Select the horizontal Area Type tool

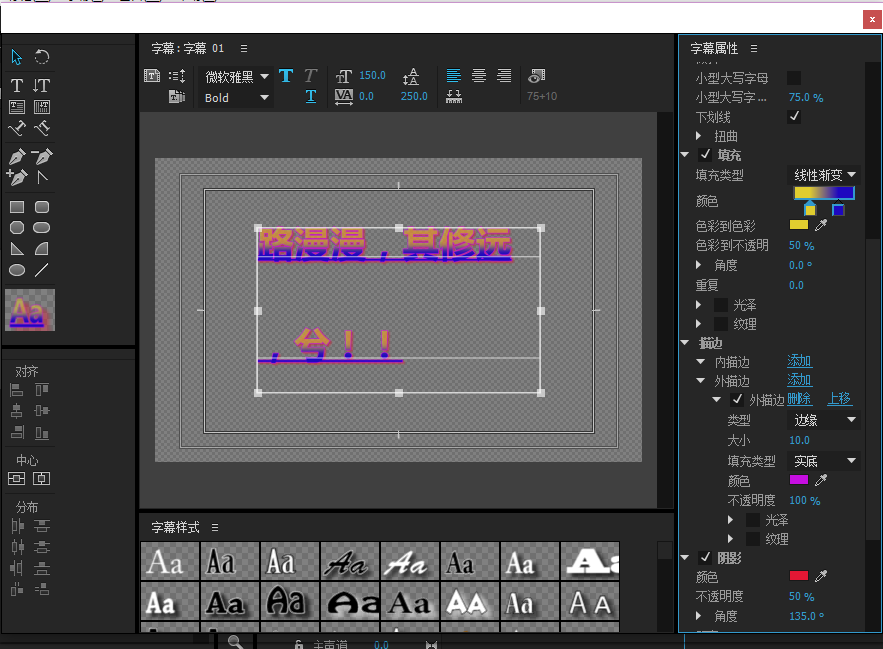tap(17, 107)
